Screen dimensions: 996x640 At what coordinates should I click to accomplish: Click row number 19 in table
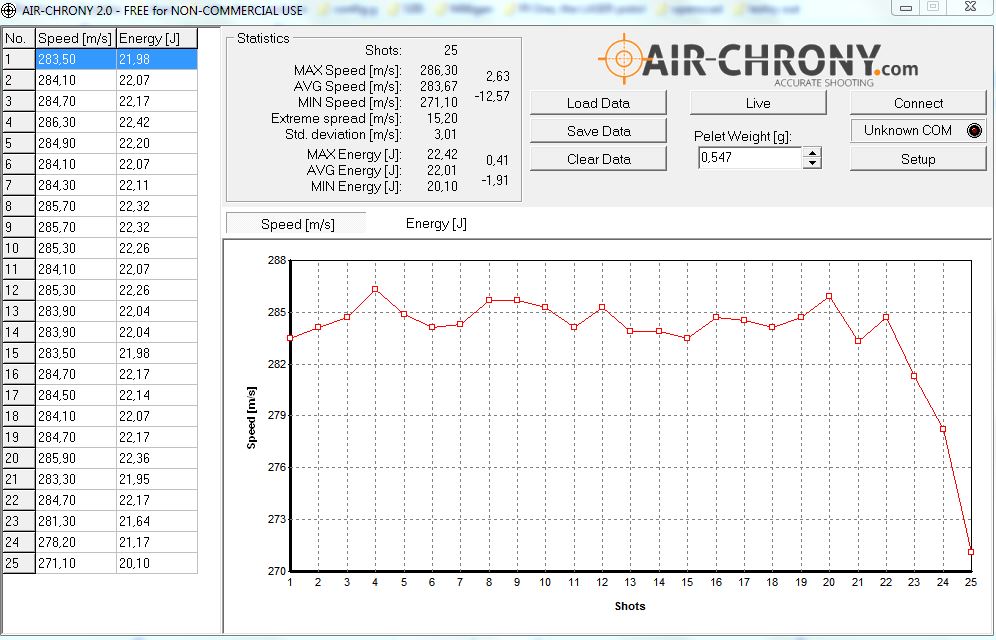(x=19, y=437)
